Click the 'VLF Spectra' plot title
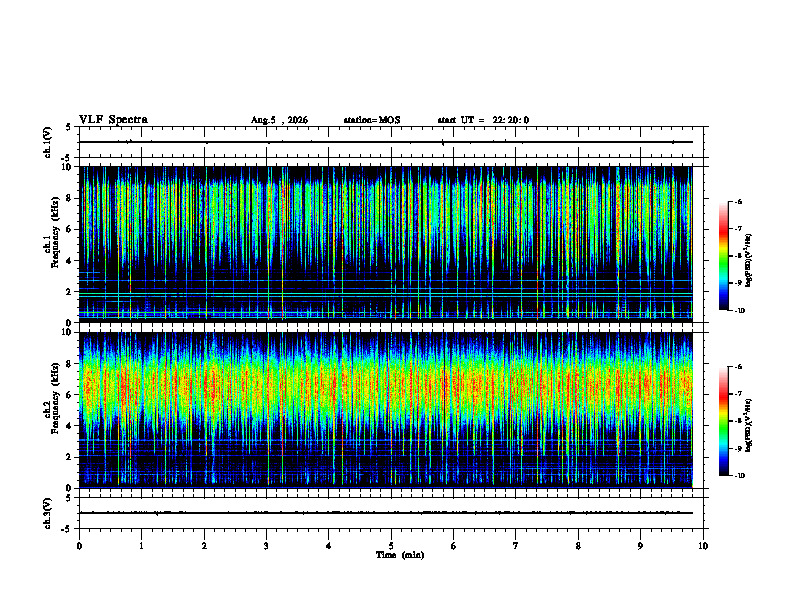 pos(113,120)
